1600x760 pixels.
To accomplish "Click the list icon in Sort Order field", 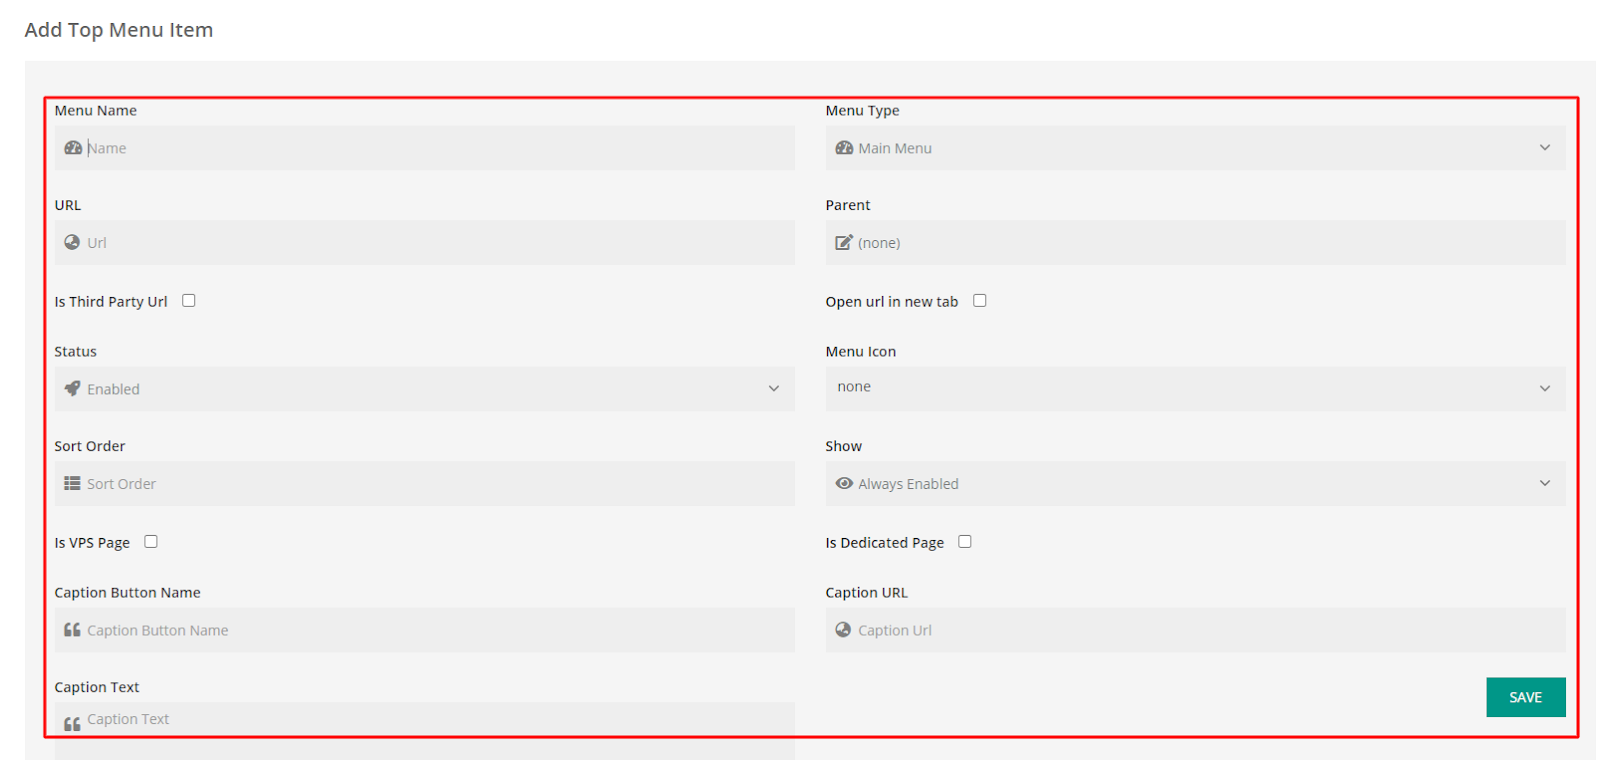I will [72, 484].
